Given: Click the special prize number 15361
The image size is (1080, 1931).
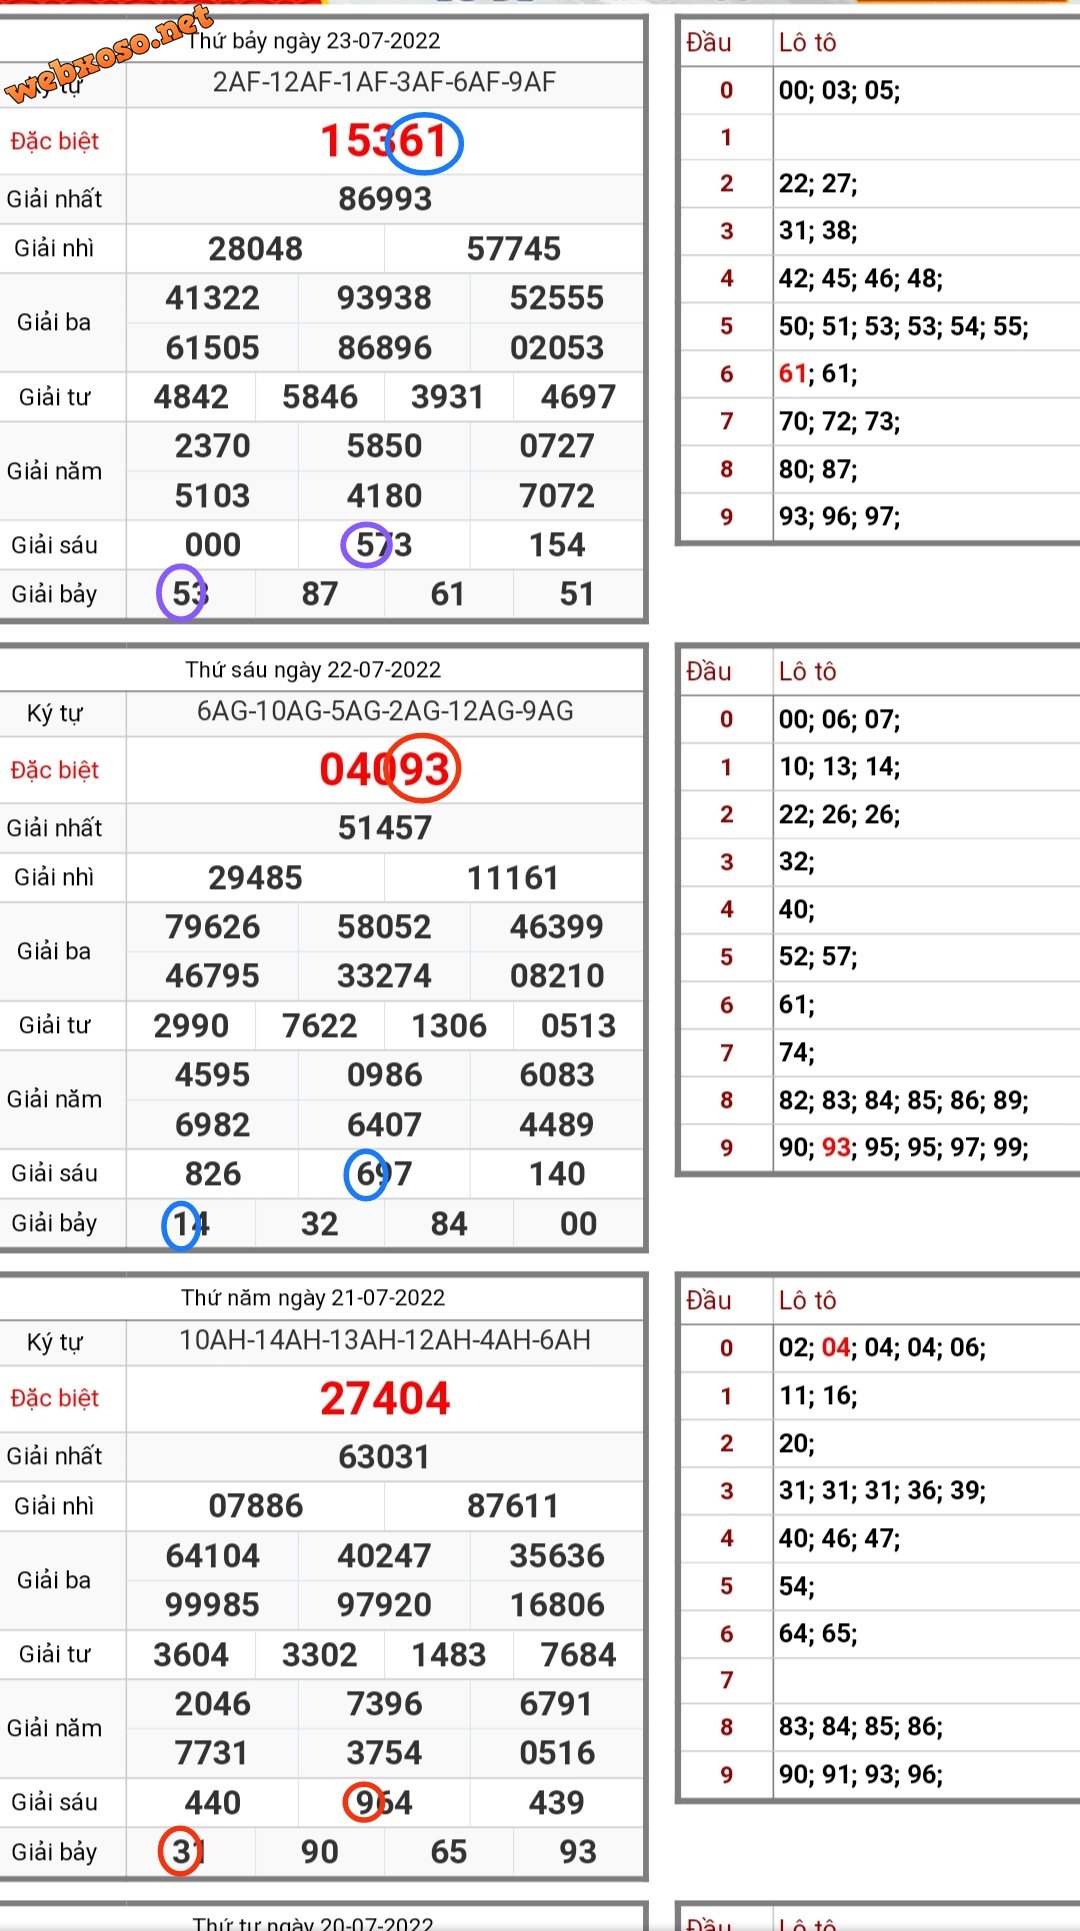Looking at the screenshot, I should pyautogui.click(x=384, y=141).
